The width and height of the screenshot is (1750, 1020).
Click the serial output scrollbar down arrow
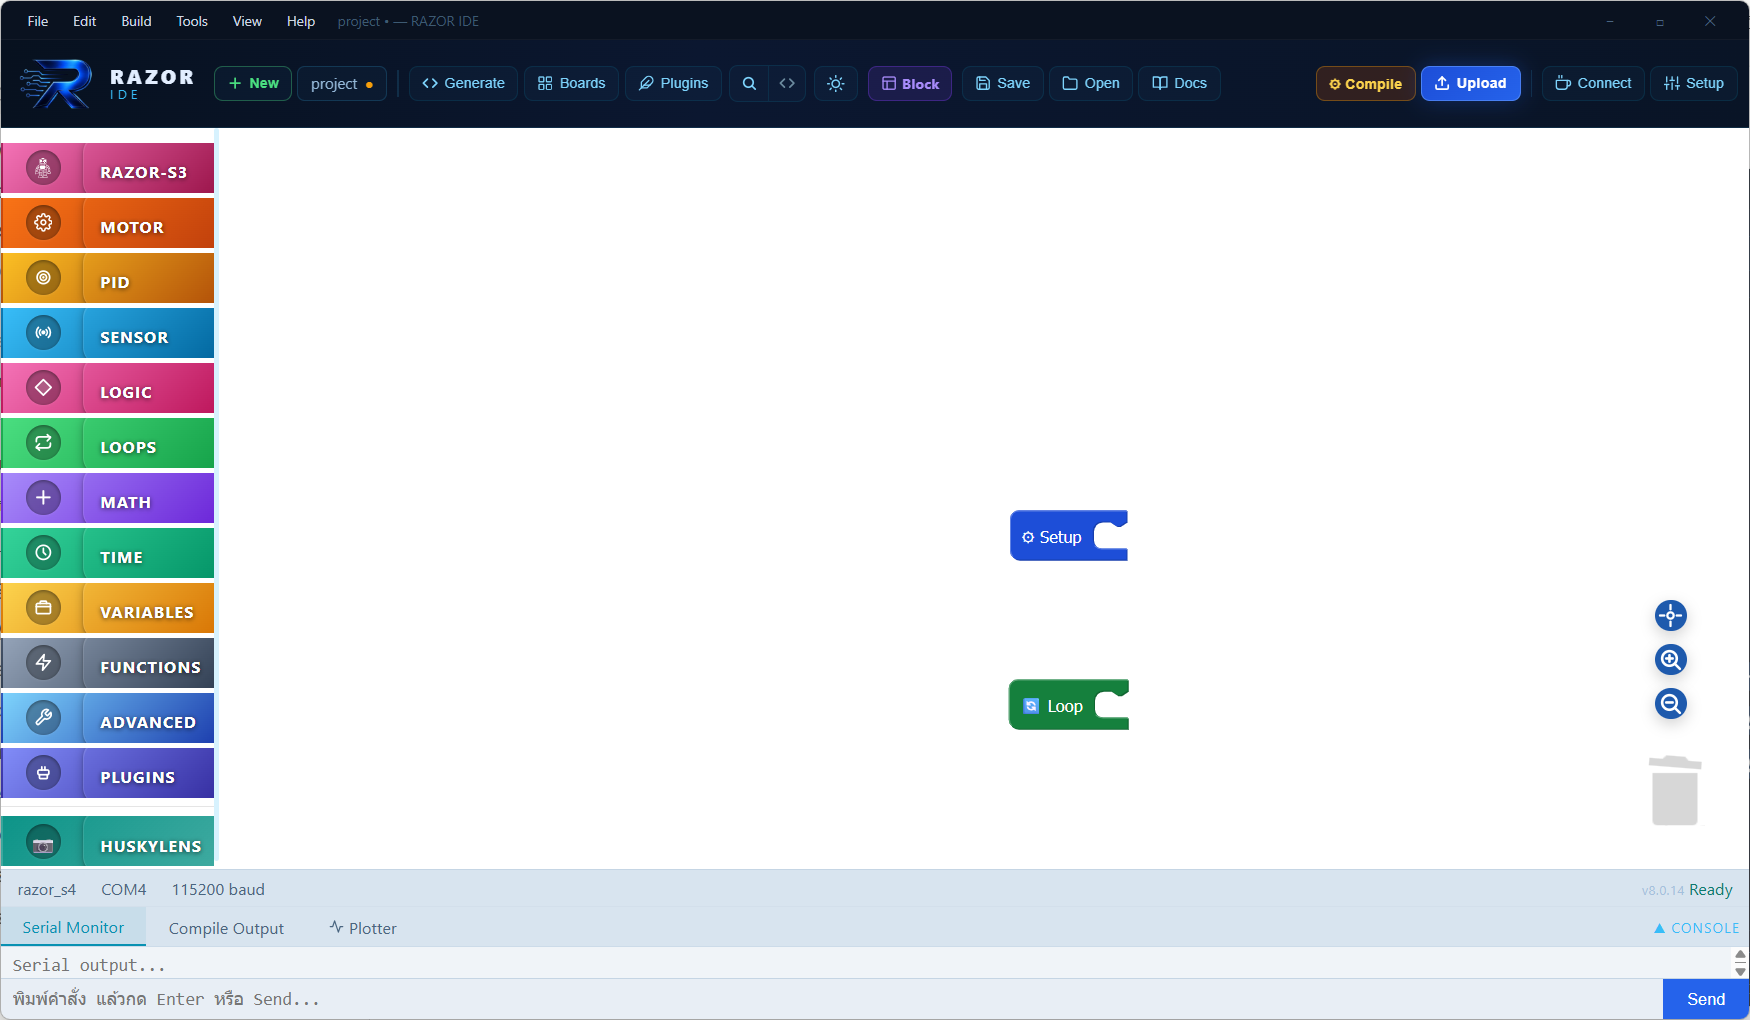1740,971
